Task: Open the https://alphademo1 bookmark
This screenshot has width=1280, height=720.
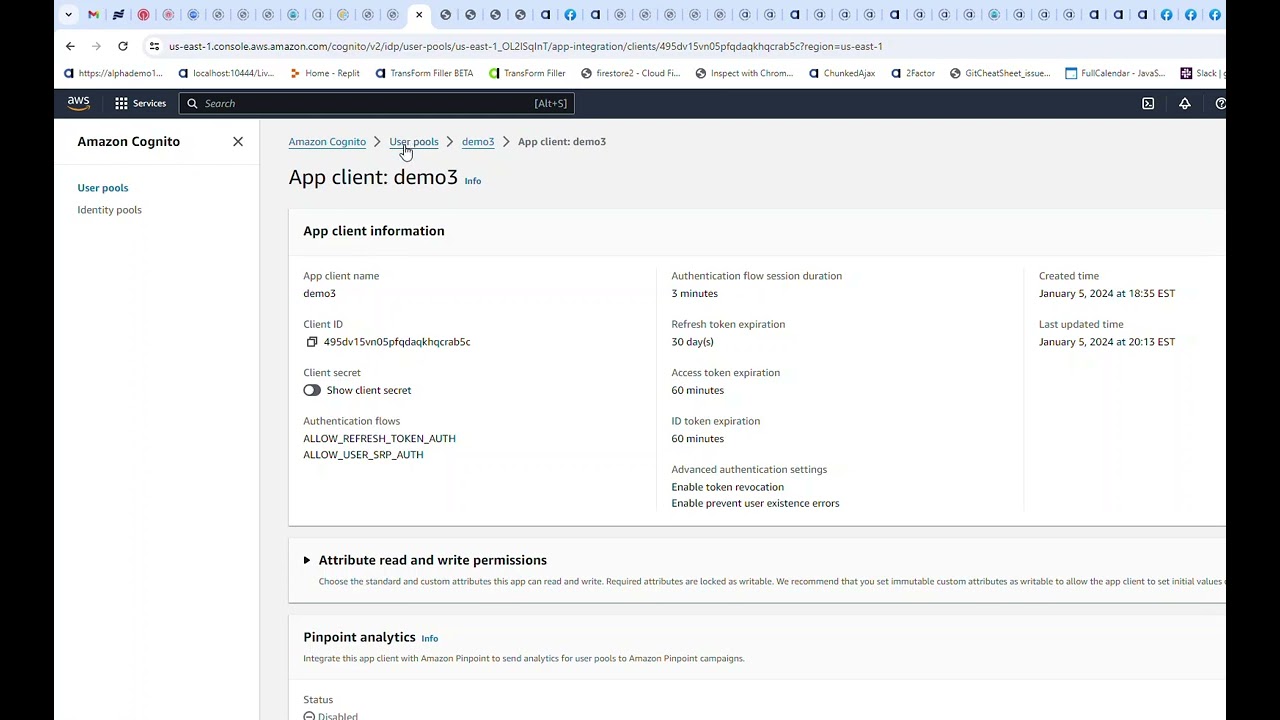Action: [x=112, y=73]
